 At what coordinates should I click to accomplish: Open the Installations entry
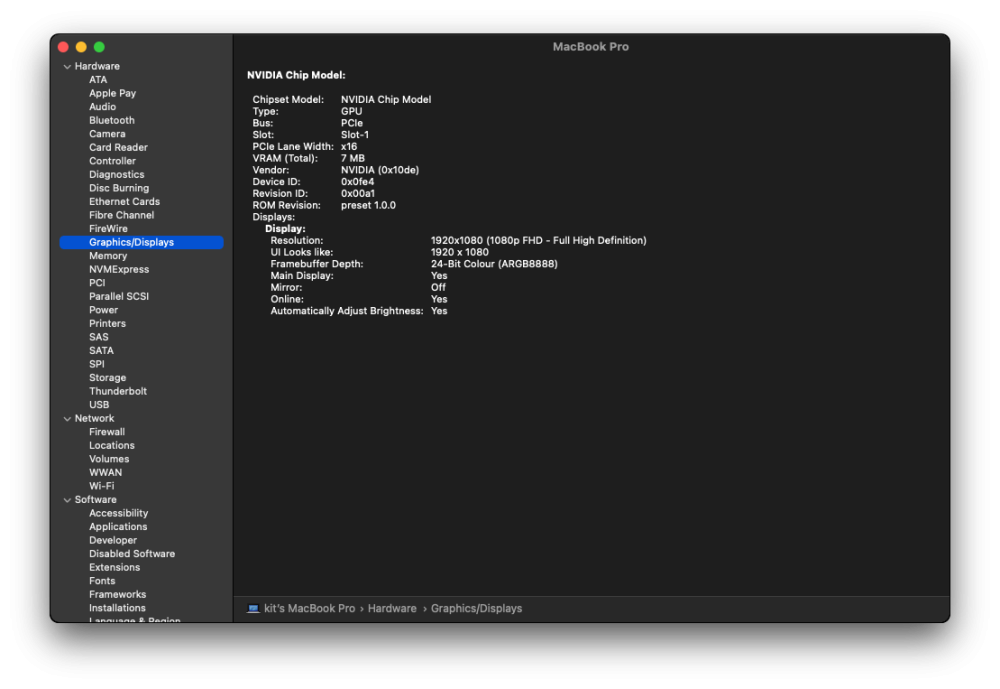pyautogui.click(x=117, y=608)
